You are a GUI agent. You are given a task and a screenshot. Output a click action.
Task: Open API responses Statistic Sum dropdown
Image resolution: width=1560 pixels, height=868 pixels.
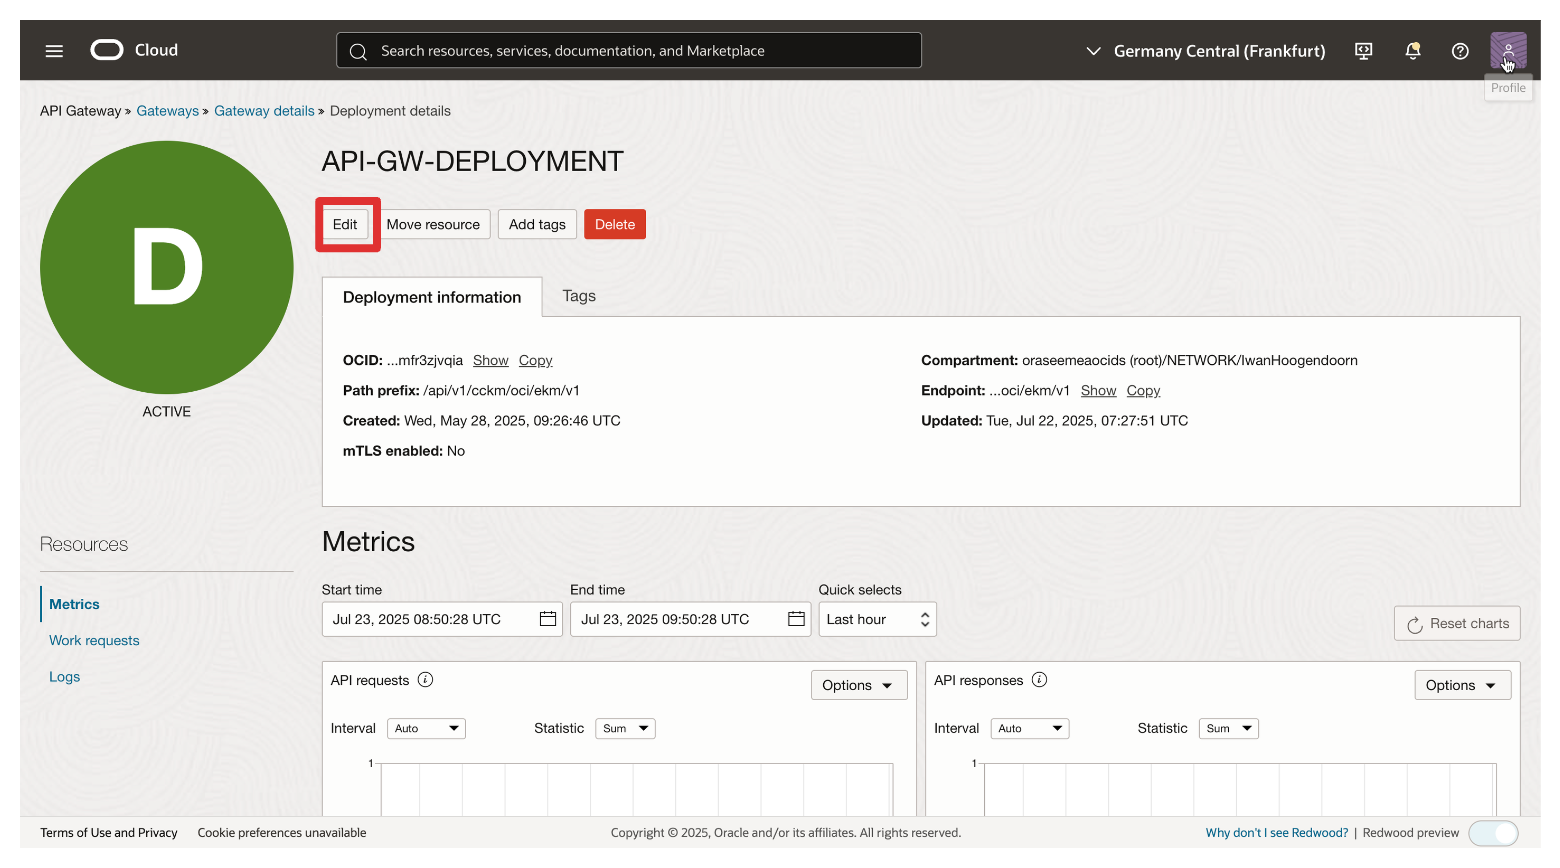(x=1229, y=728)
